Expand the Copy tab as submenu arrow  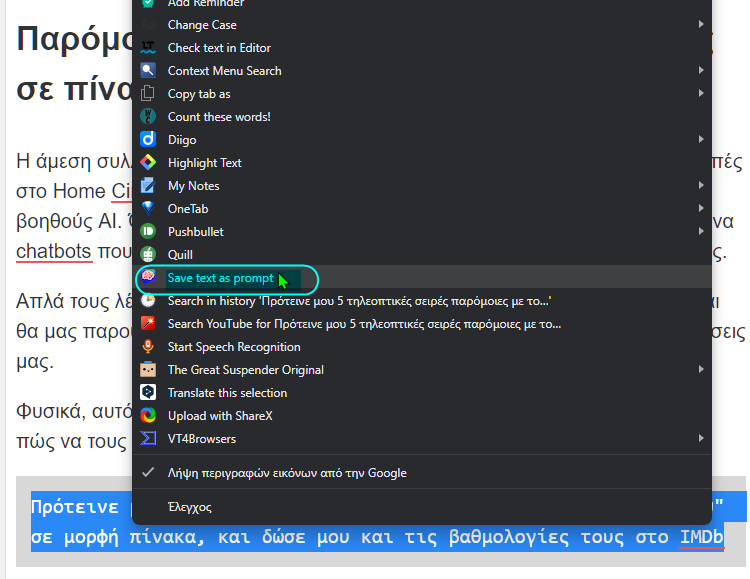pos(701,93)
